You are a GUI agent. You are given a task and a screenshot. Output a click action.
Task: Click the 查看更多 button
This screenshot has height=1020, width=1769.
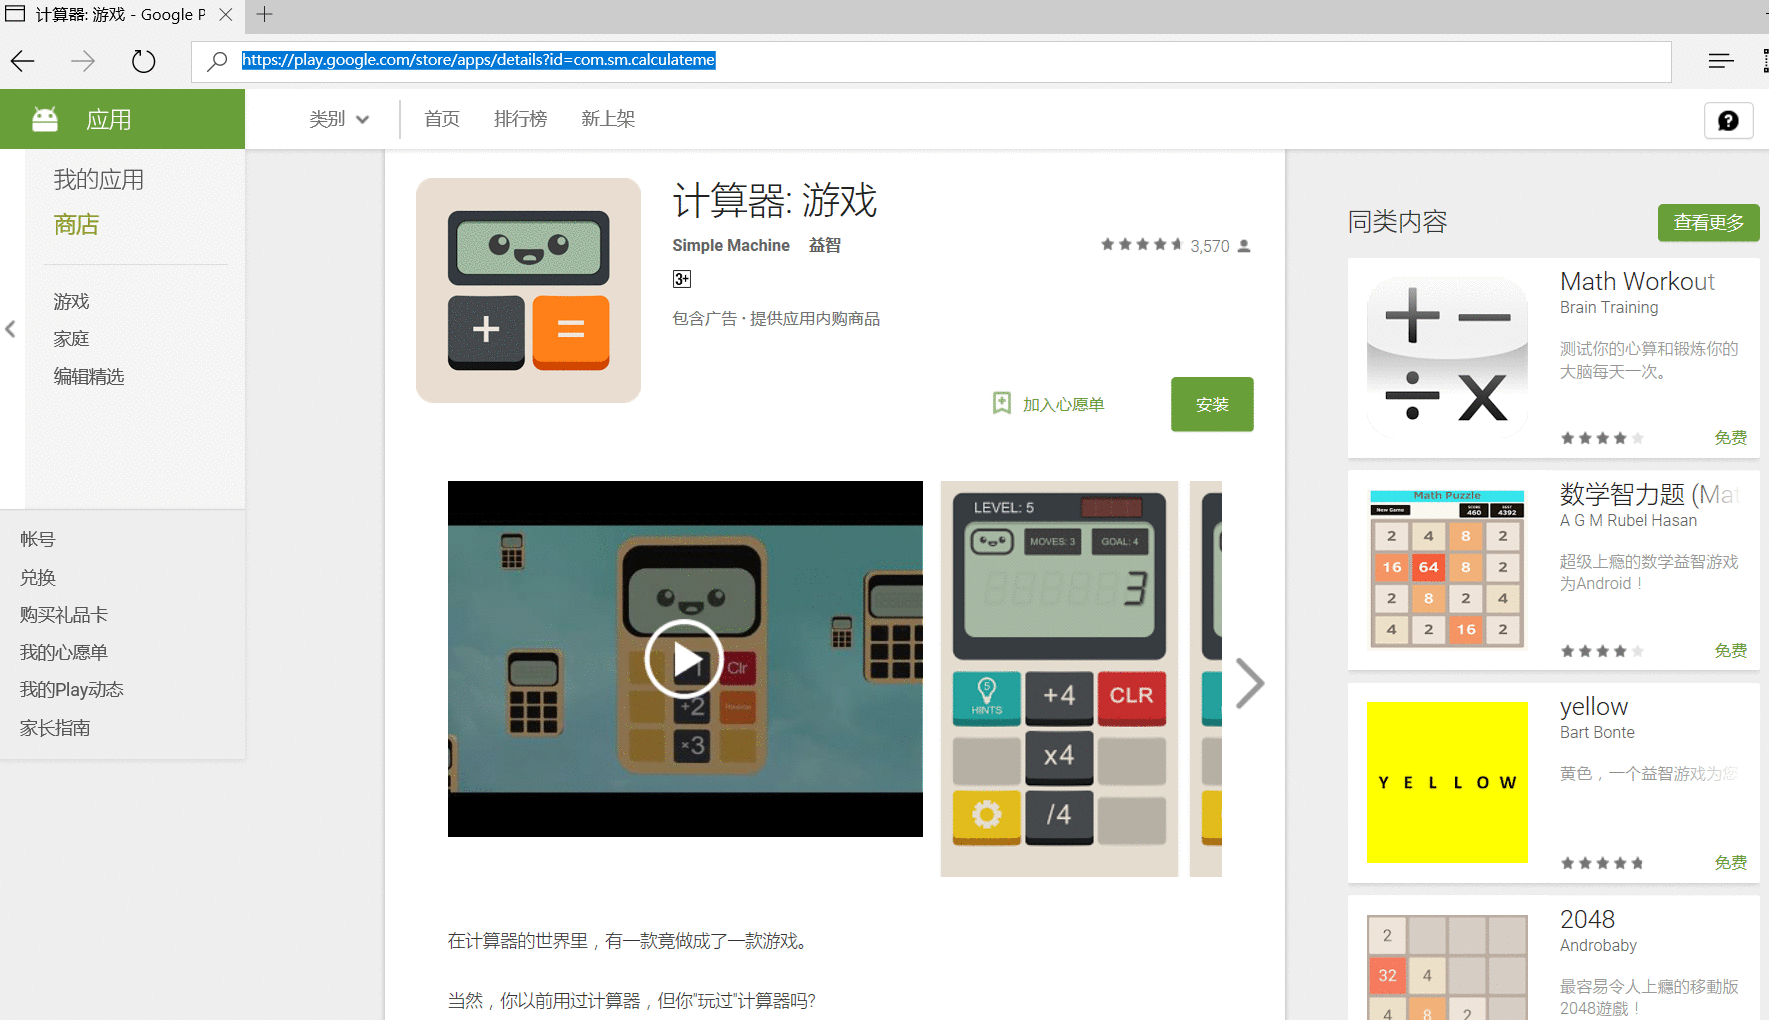[x=1708, y=222]
